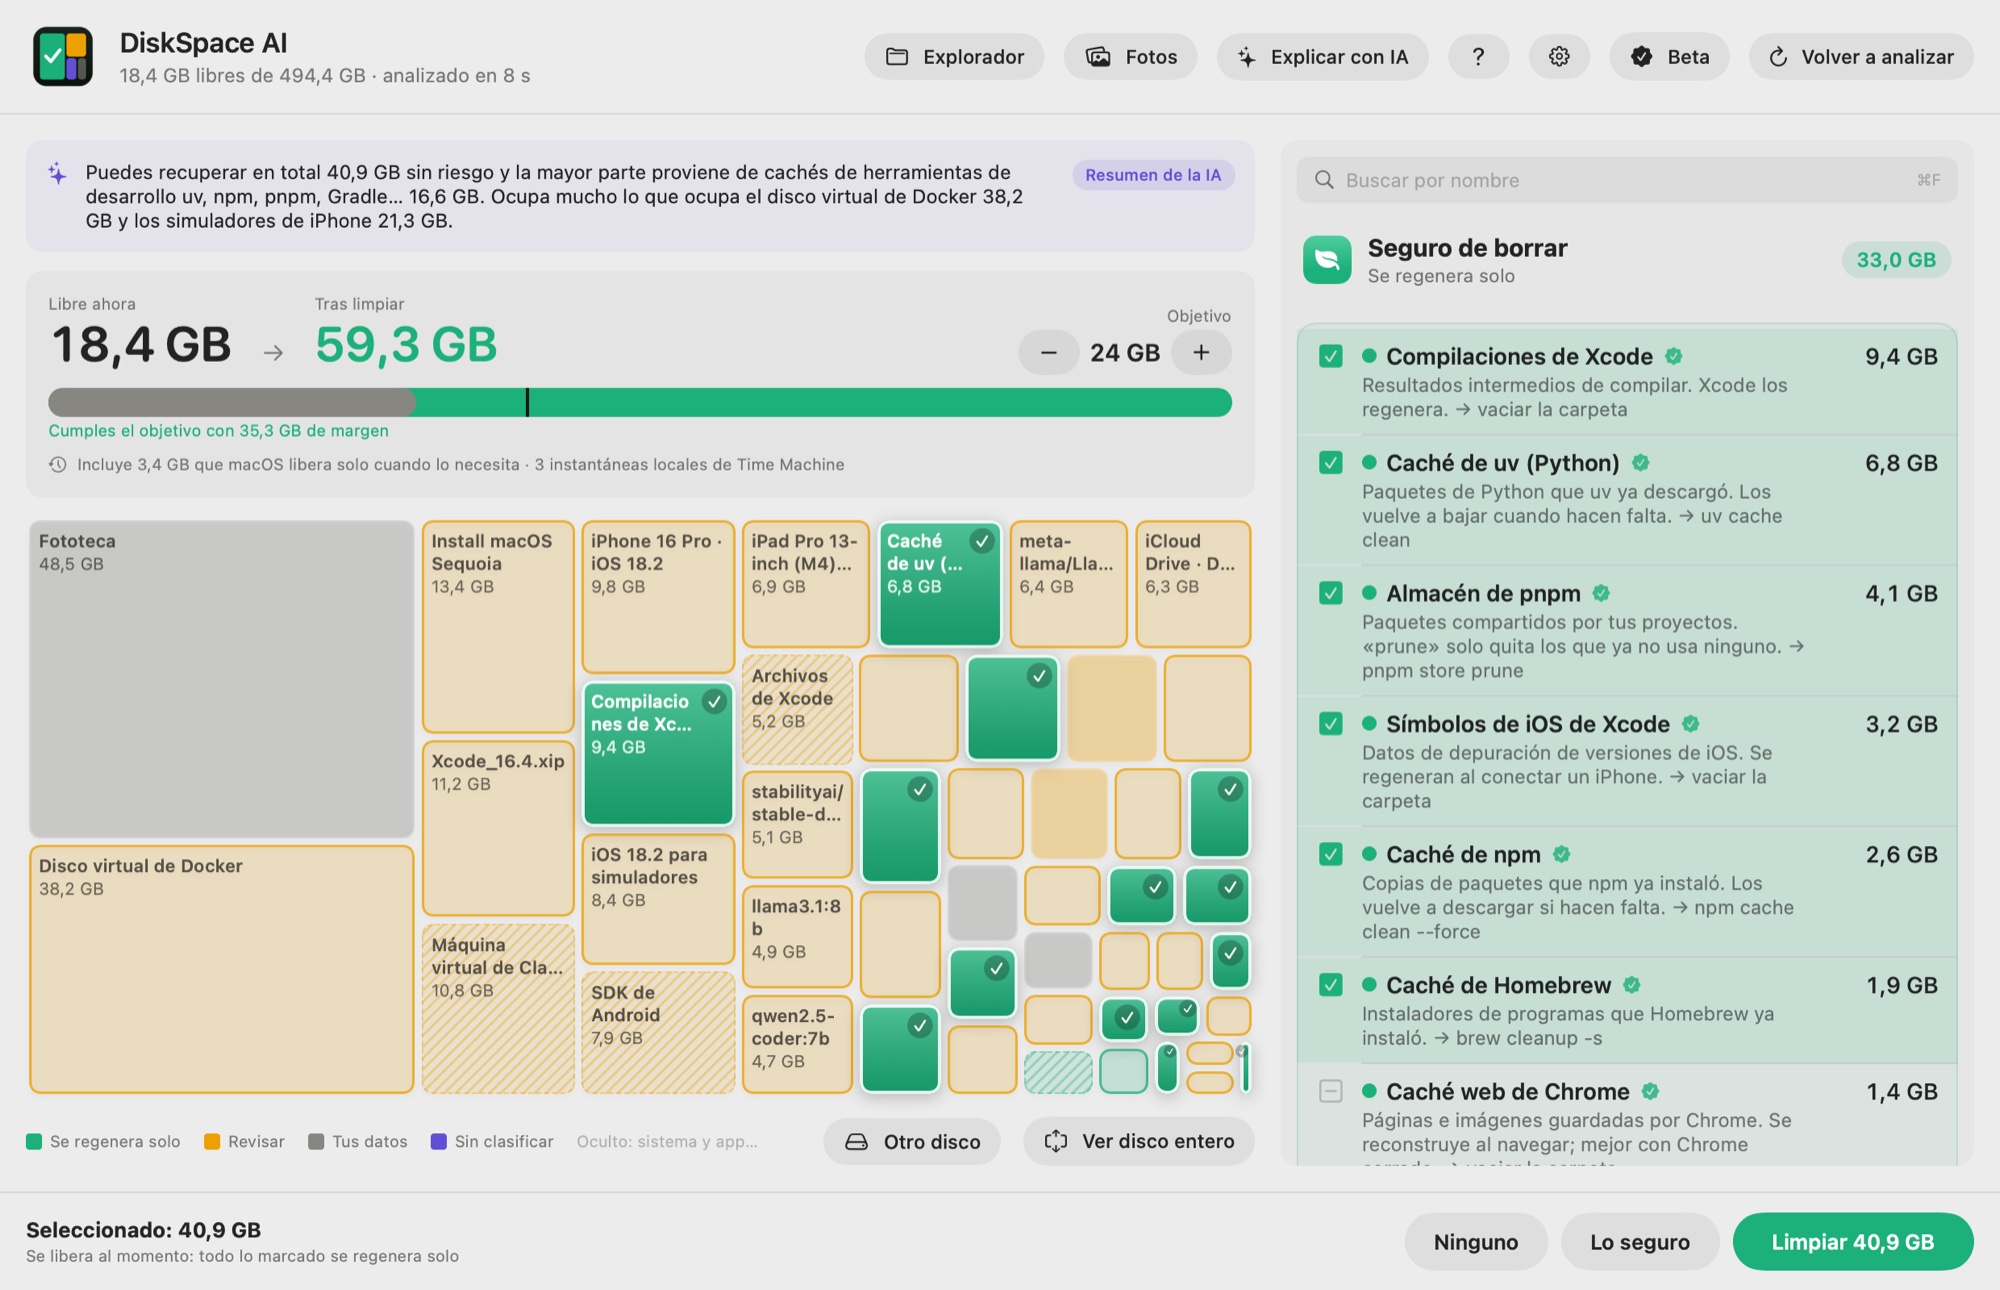Click Explicar con IA button

pos(1322,57)
